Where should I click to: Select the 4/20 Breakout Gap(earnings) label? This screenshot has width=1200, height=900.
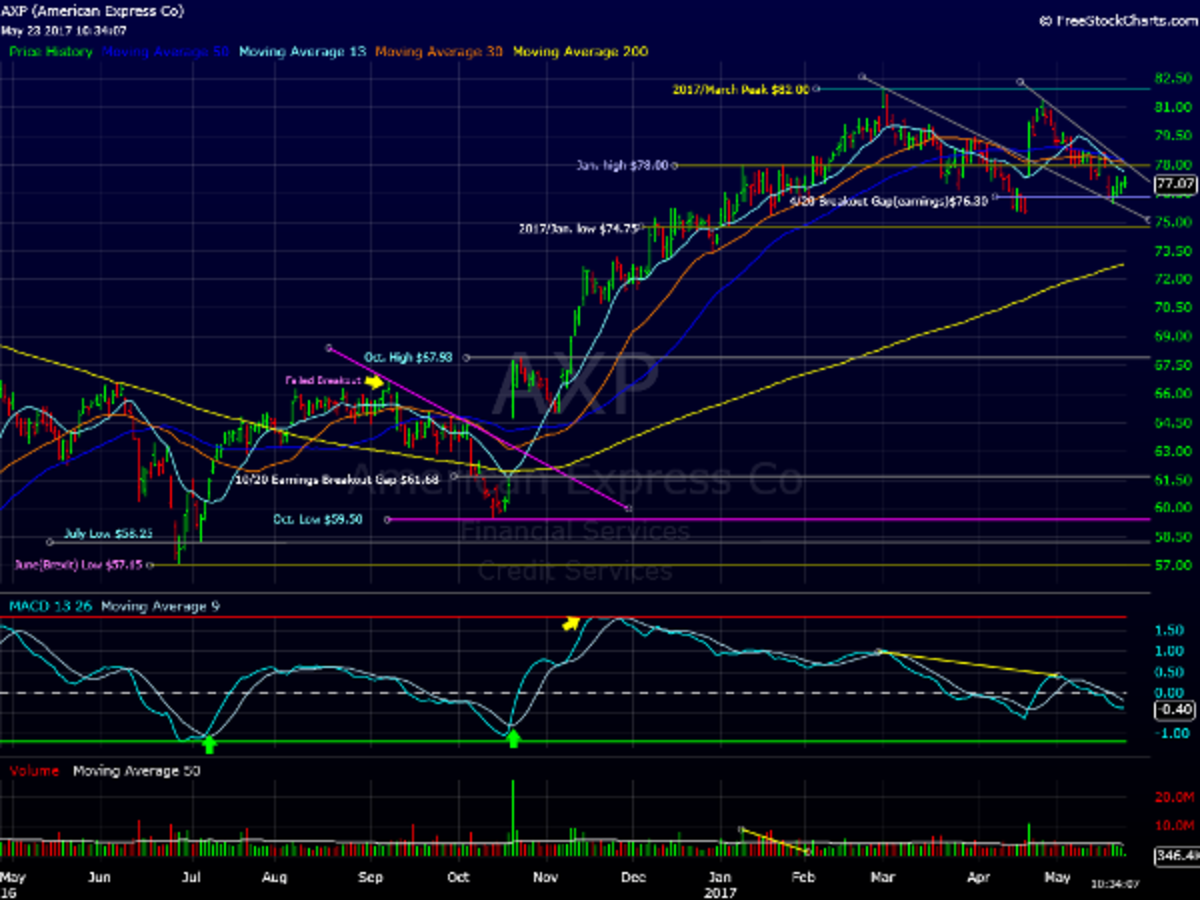[888, 200]
